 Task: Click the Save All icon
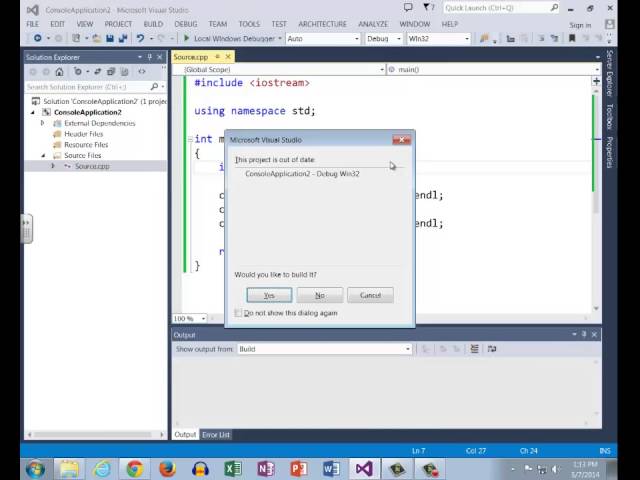coord(122,38)
